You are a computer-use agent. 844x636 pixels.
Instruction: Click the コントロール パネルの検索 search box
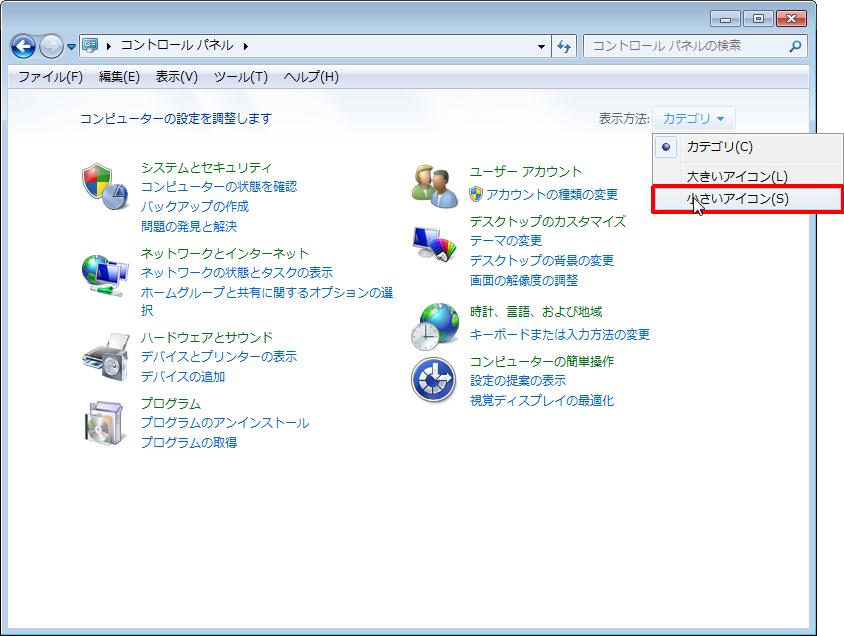686,46
